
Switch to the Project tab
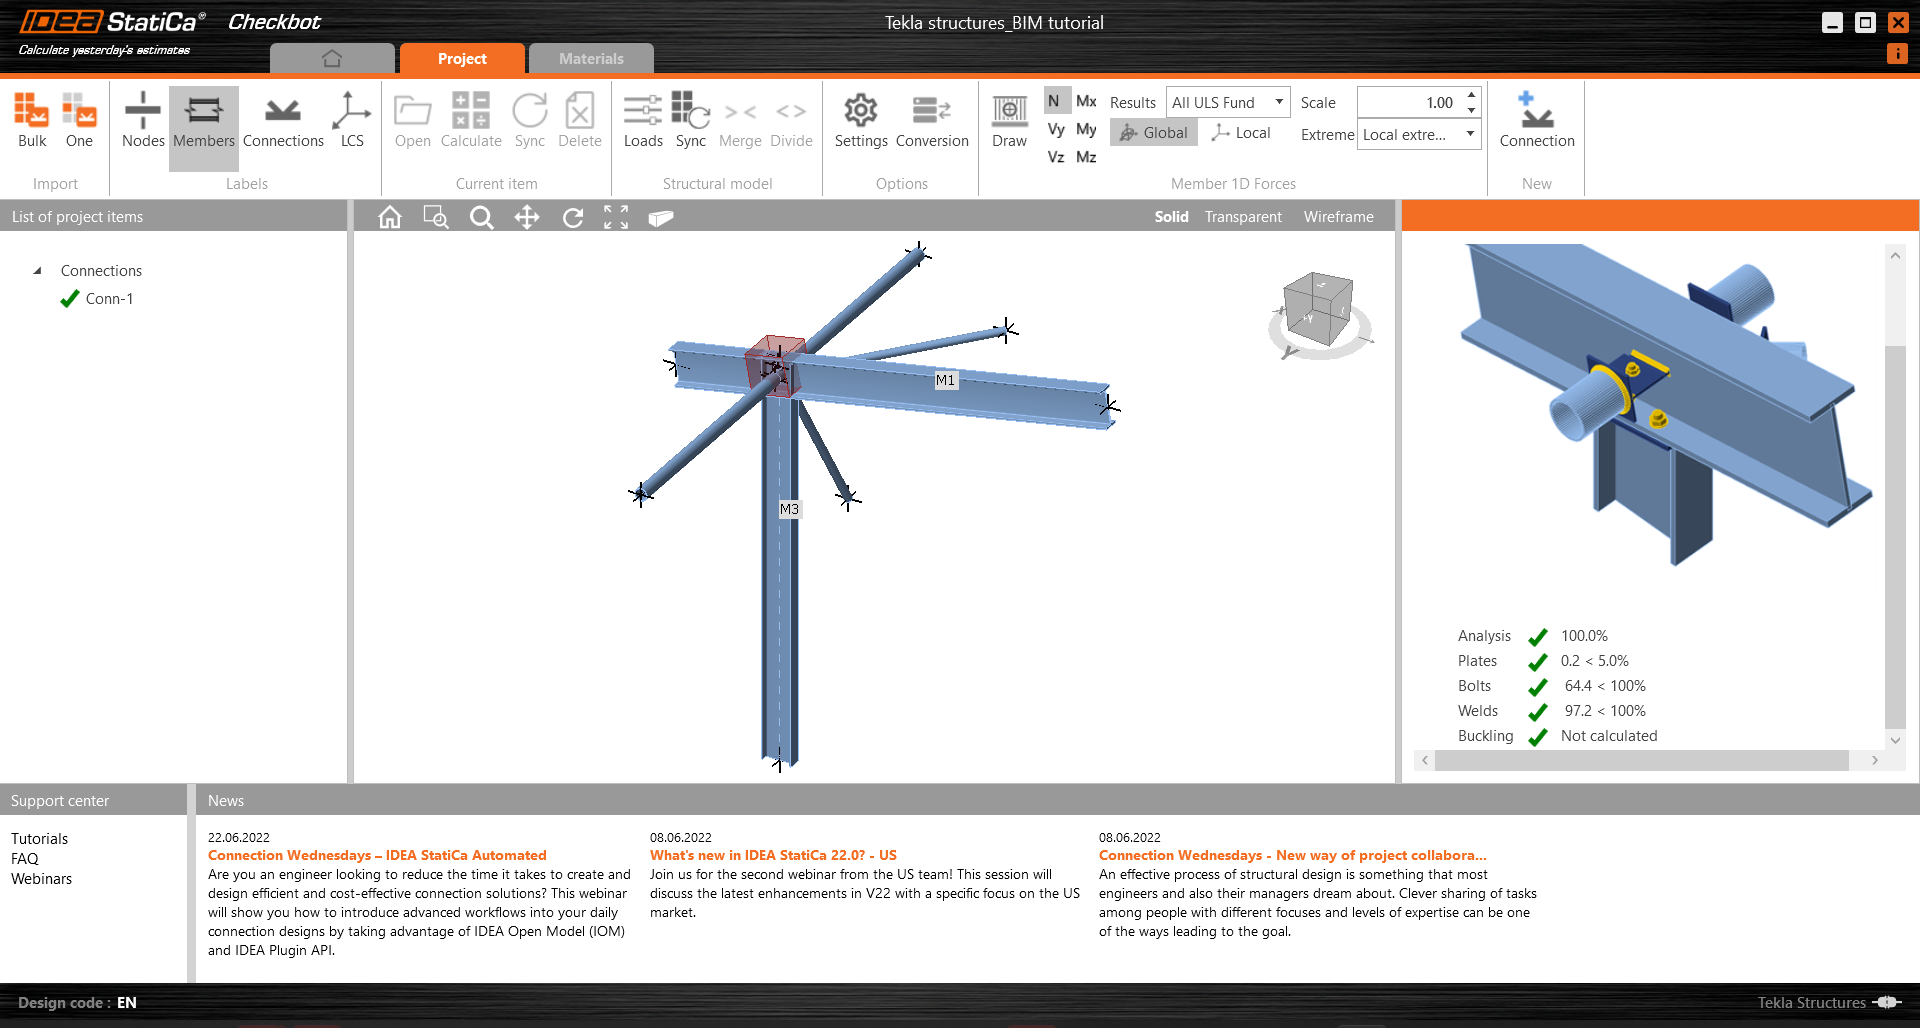click(462, 58)
